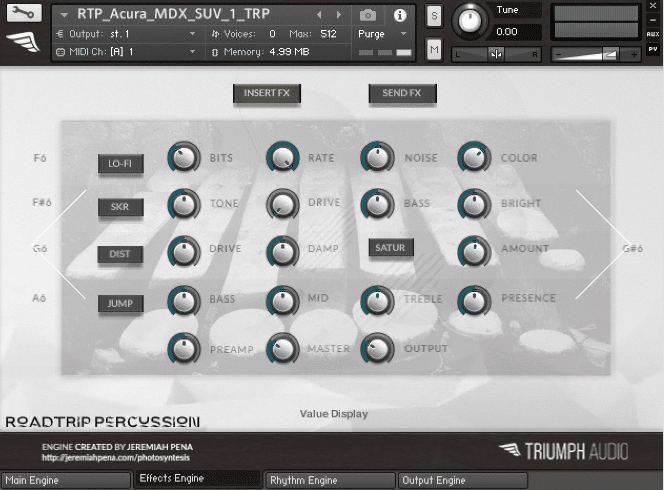The height and width of the screenshot is (490, 664).
Task: Click the Tune value 0.00 field
Action: point(516,32)
